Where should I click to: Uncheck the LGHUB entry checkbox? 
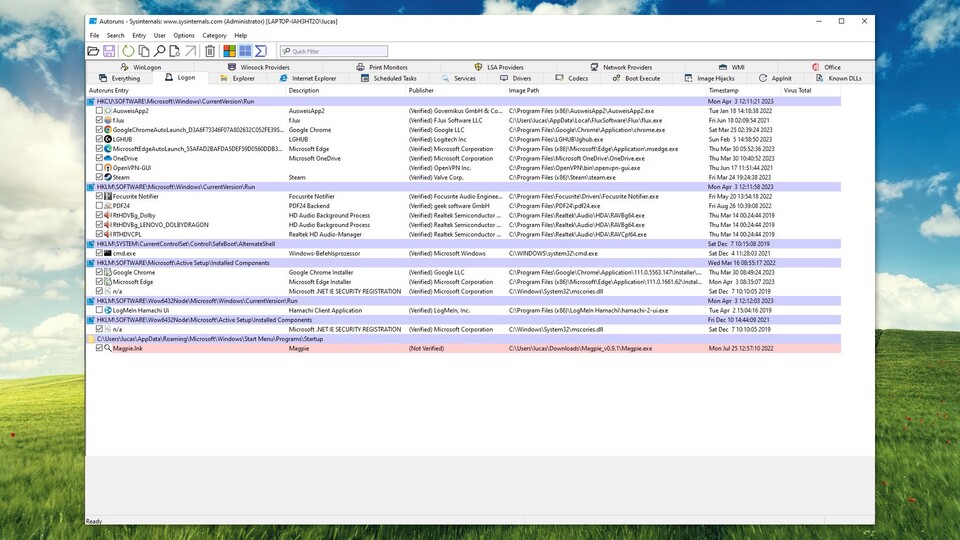click(99, 140)
